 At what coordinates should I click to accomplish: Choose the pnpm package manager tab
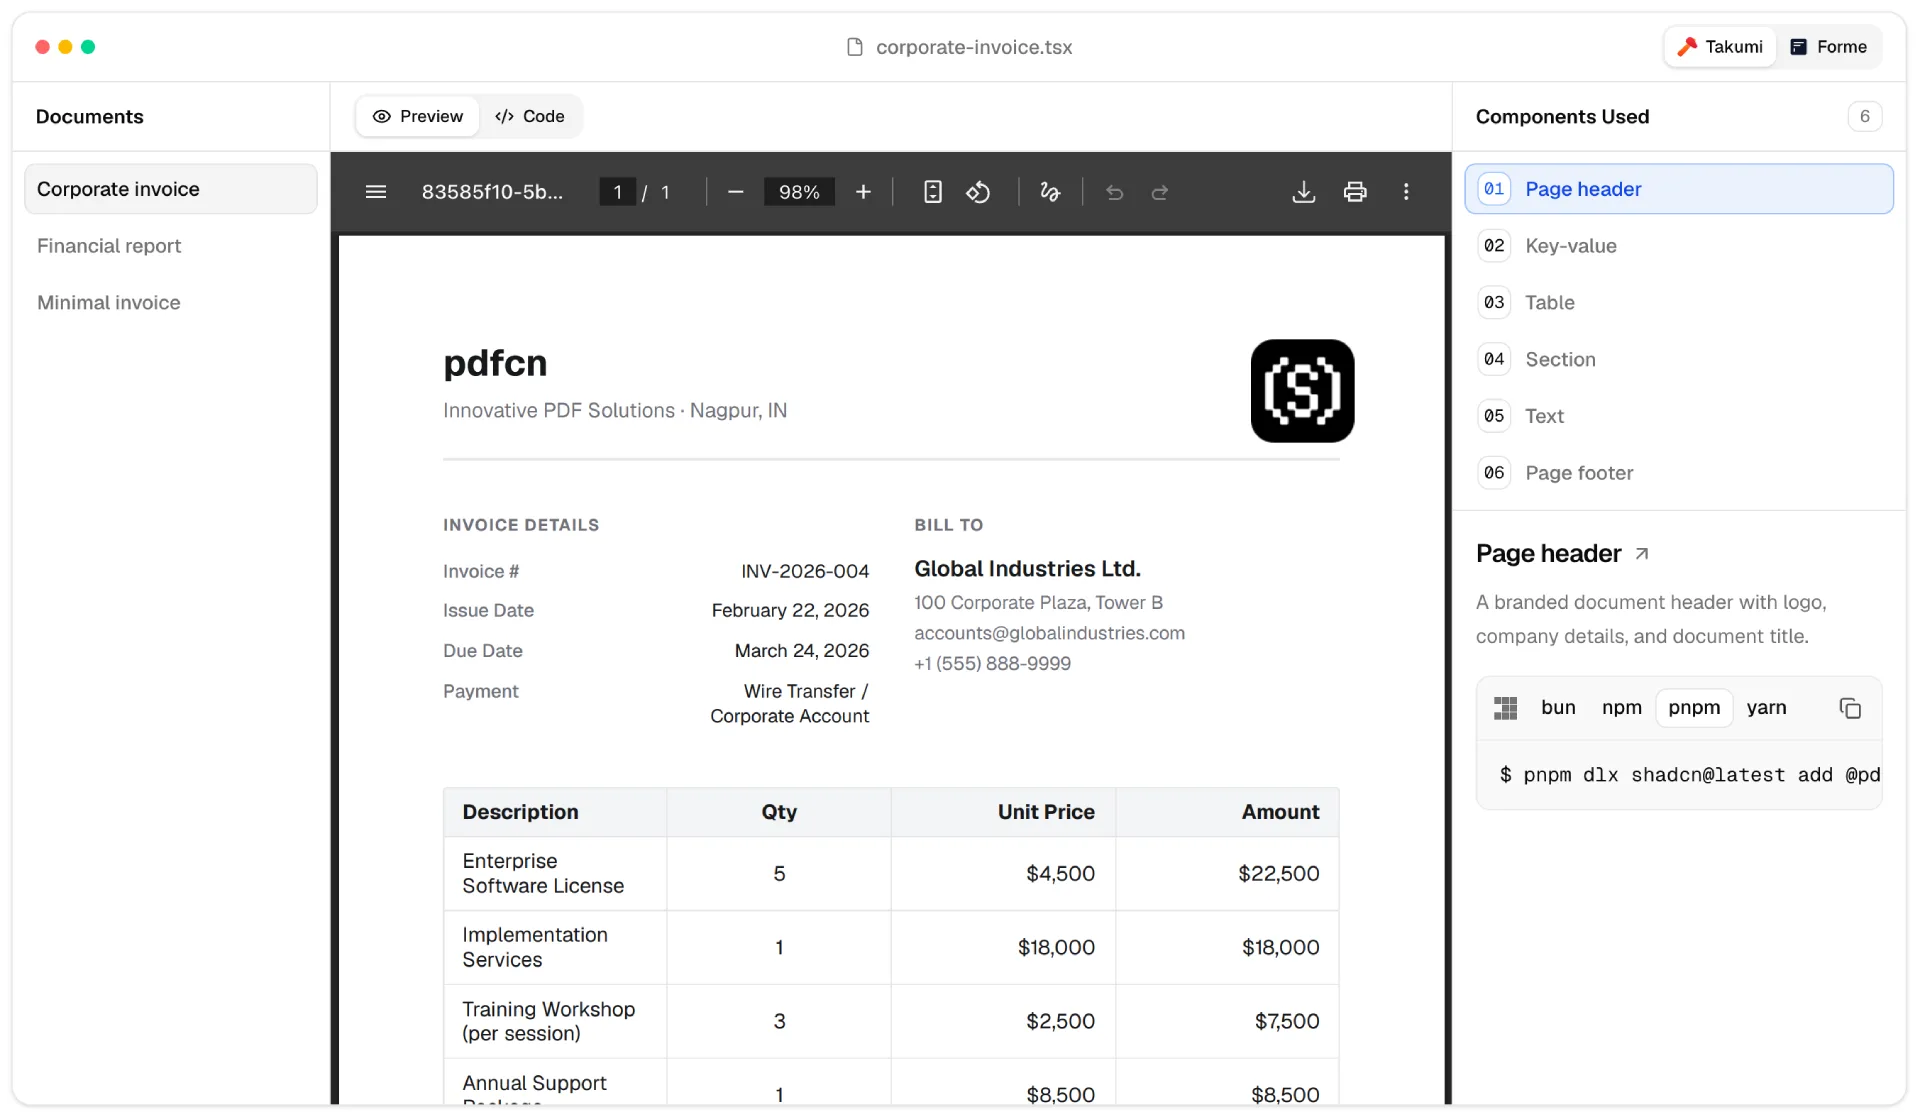click(1694, 708)
